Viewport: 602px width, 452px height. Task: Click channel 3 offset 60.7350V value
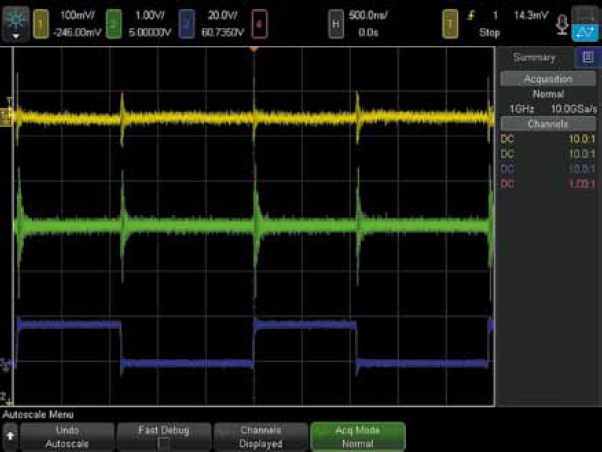pyautogui.click(x=223, y=33)
